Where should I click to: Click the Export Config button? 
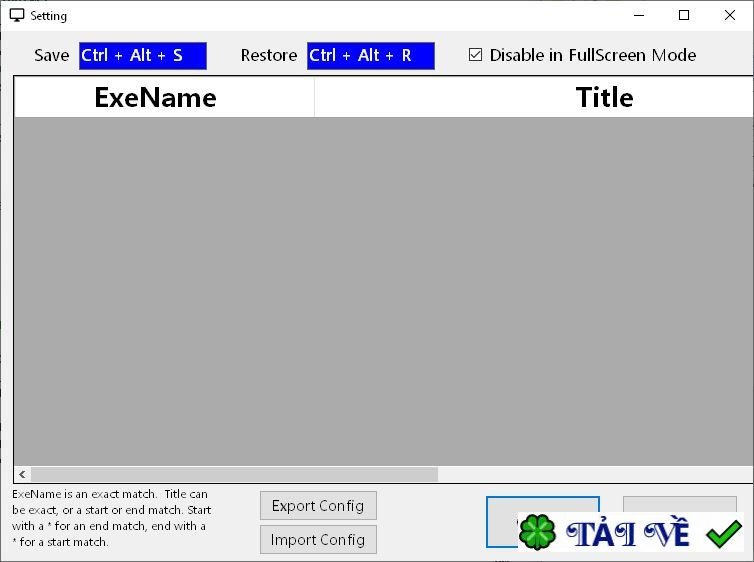pyautogui.click(x=318, y=506)
